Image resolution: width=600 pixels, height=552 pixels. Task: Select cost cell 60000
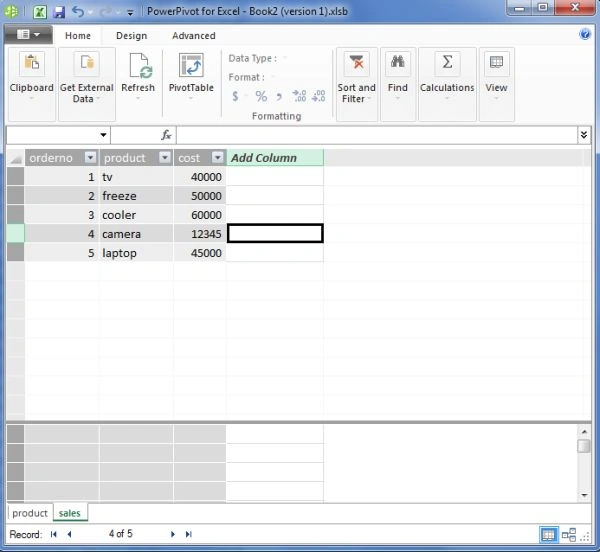point(200,215)
